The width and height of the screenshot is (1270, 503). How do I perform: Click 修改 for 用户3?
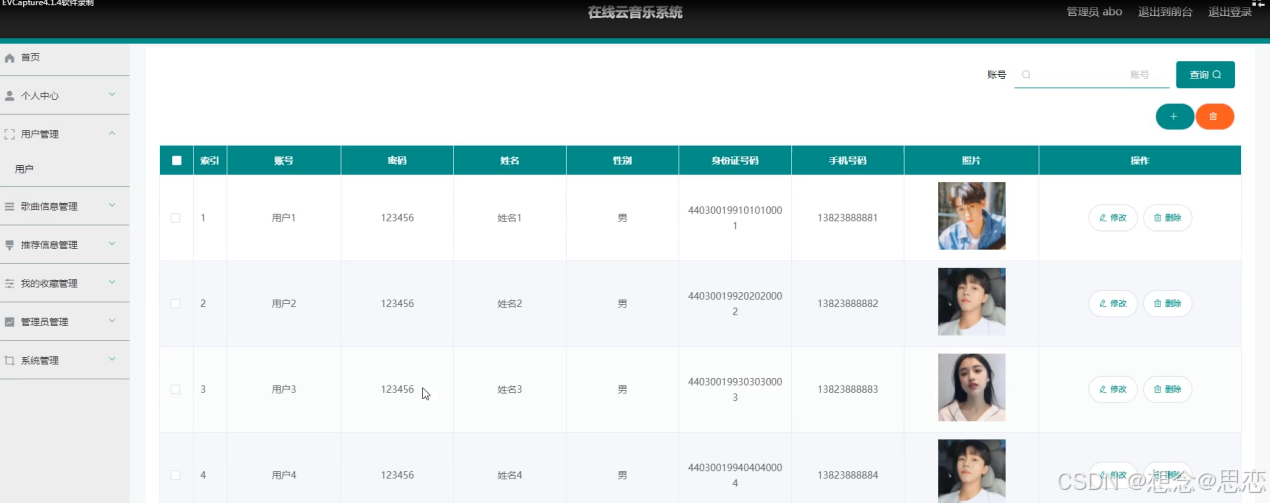pyautogui.click(x=1113, y=390)
